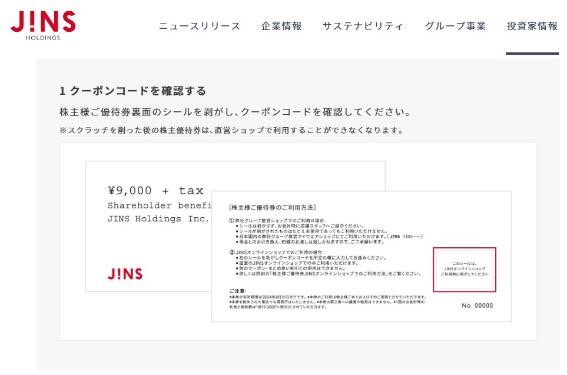Click the red-outlined seal box on coupon
567x375 pixels.
(464, 269)
